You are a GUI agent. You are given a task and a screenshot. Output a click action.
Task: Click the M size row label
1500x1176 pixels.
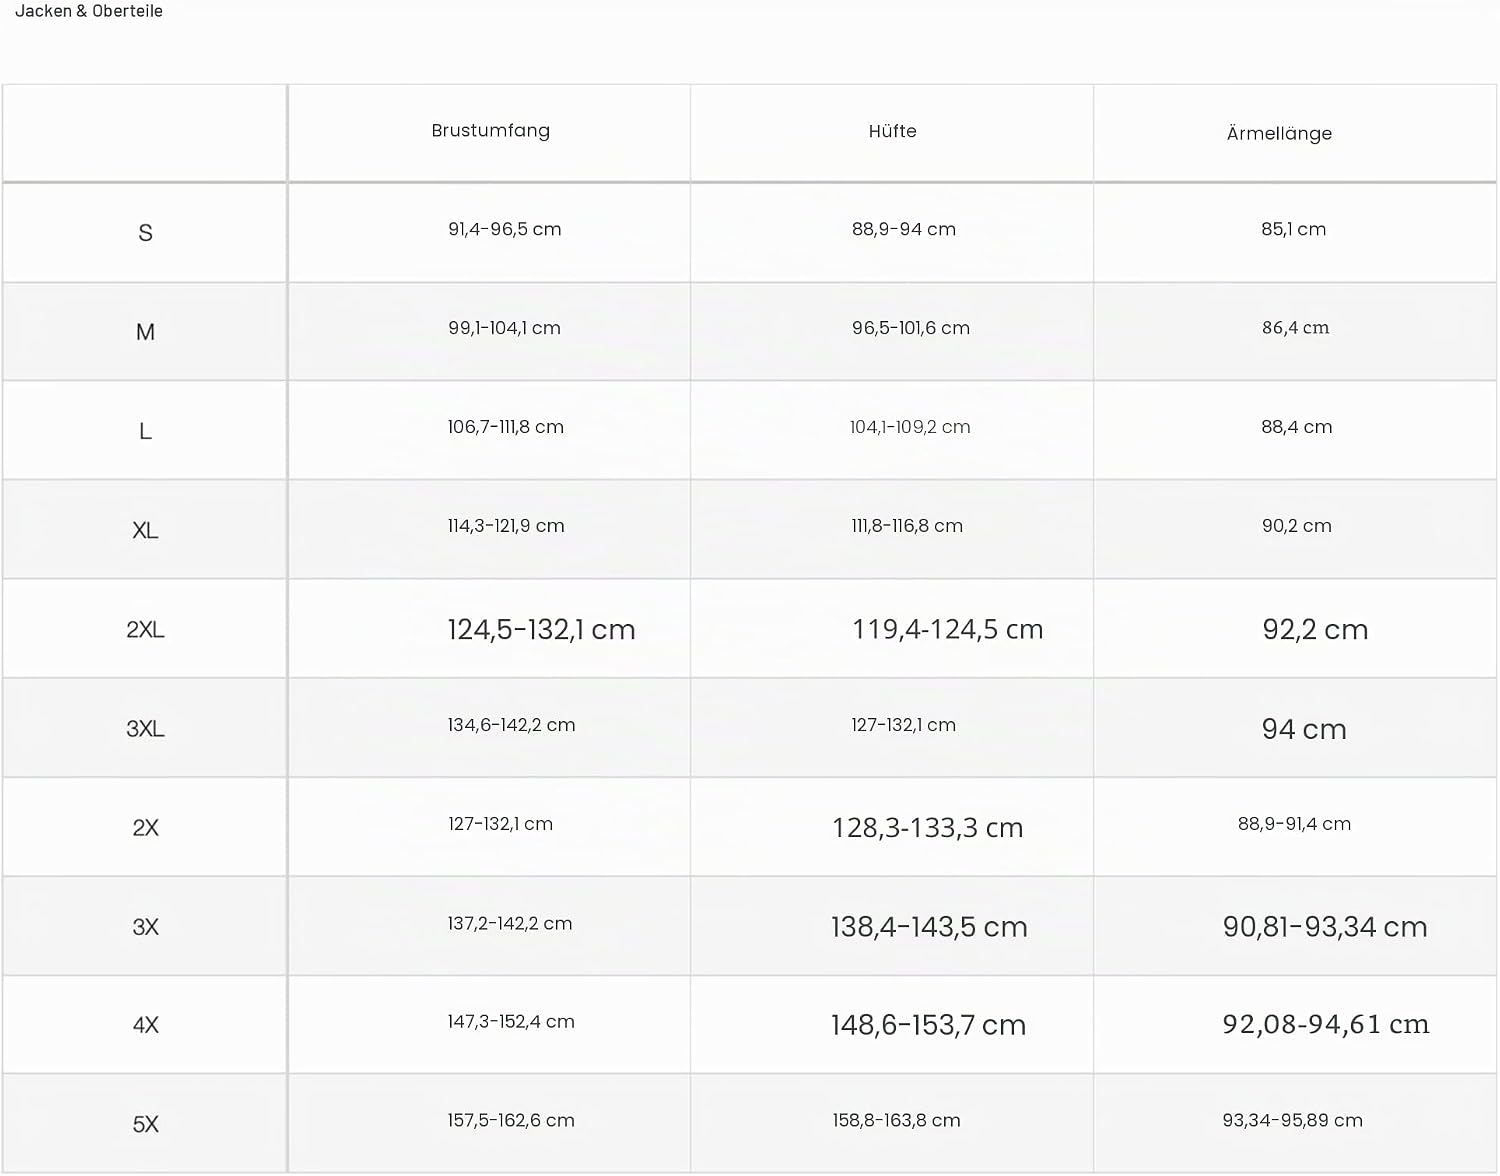click(x=145, y=332)
